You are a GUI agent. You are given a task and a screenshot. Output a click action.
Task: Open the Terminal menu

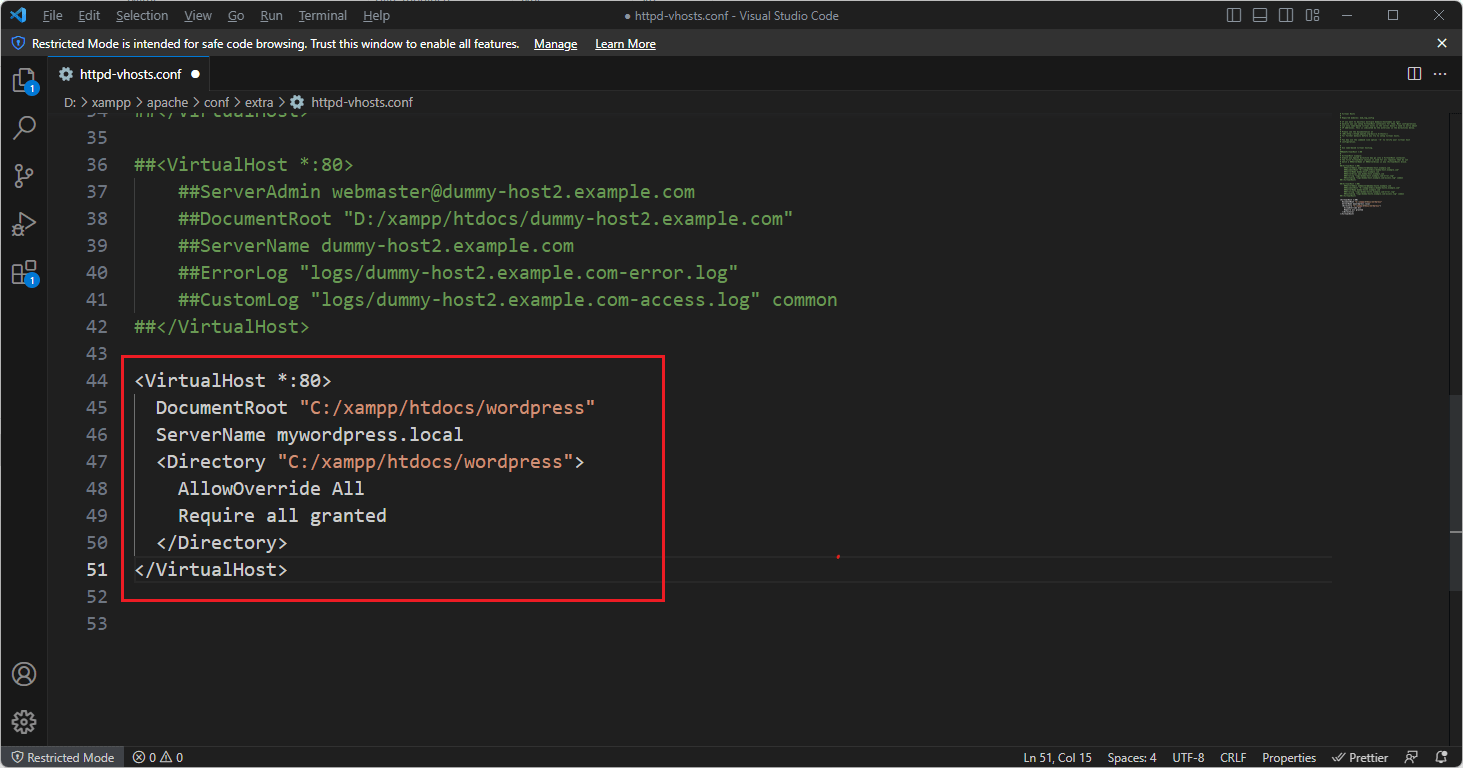click(322, 15)
